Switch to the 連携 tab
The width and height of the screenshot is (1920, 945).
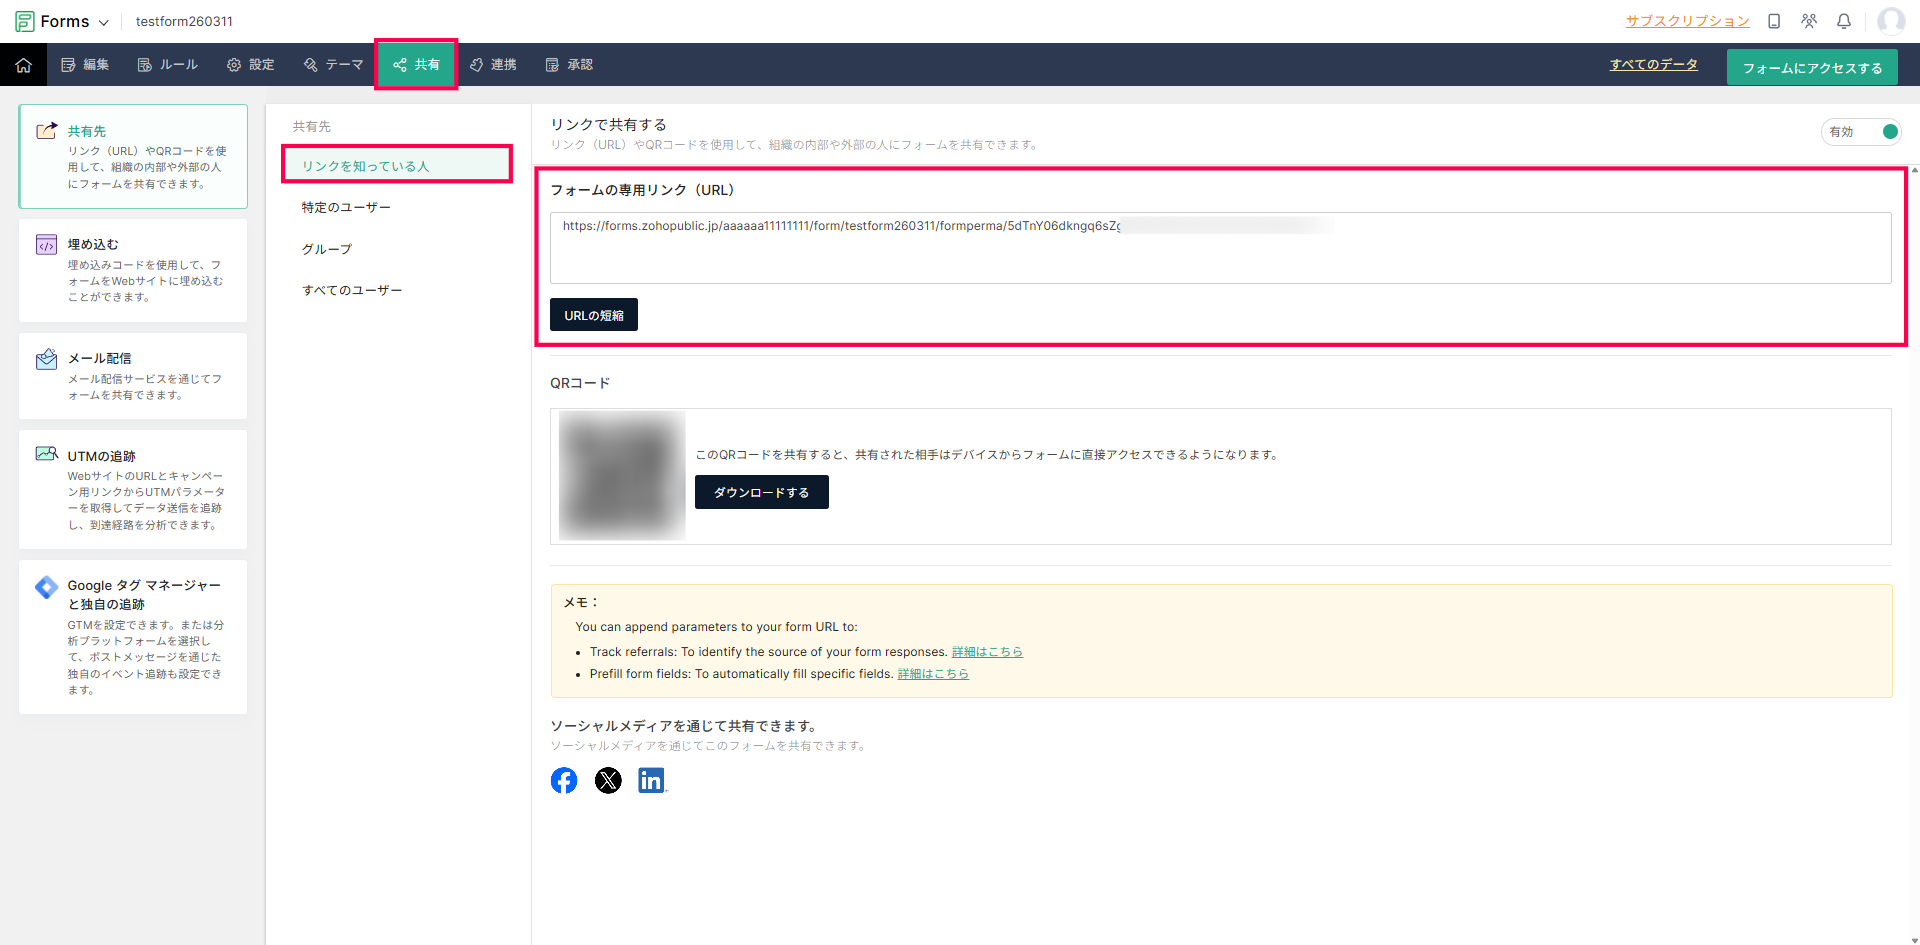pyautogui.click(x=493, y=65)
